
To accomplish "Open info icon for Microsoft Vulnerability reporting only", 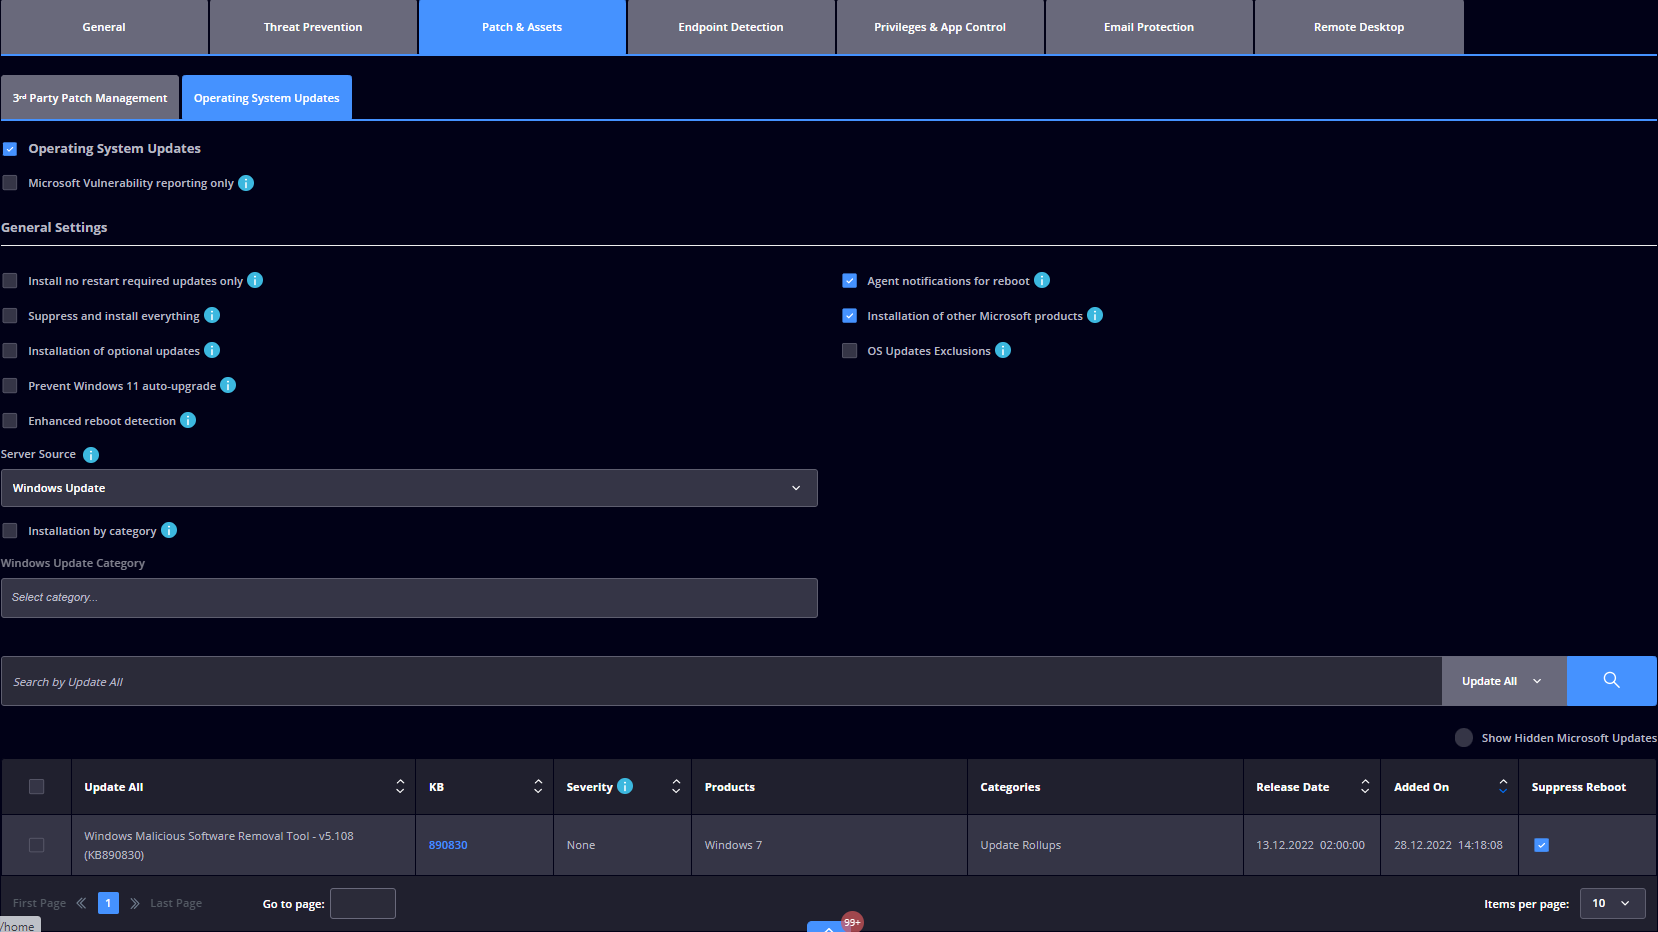I will (x=246, y=183).
